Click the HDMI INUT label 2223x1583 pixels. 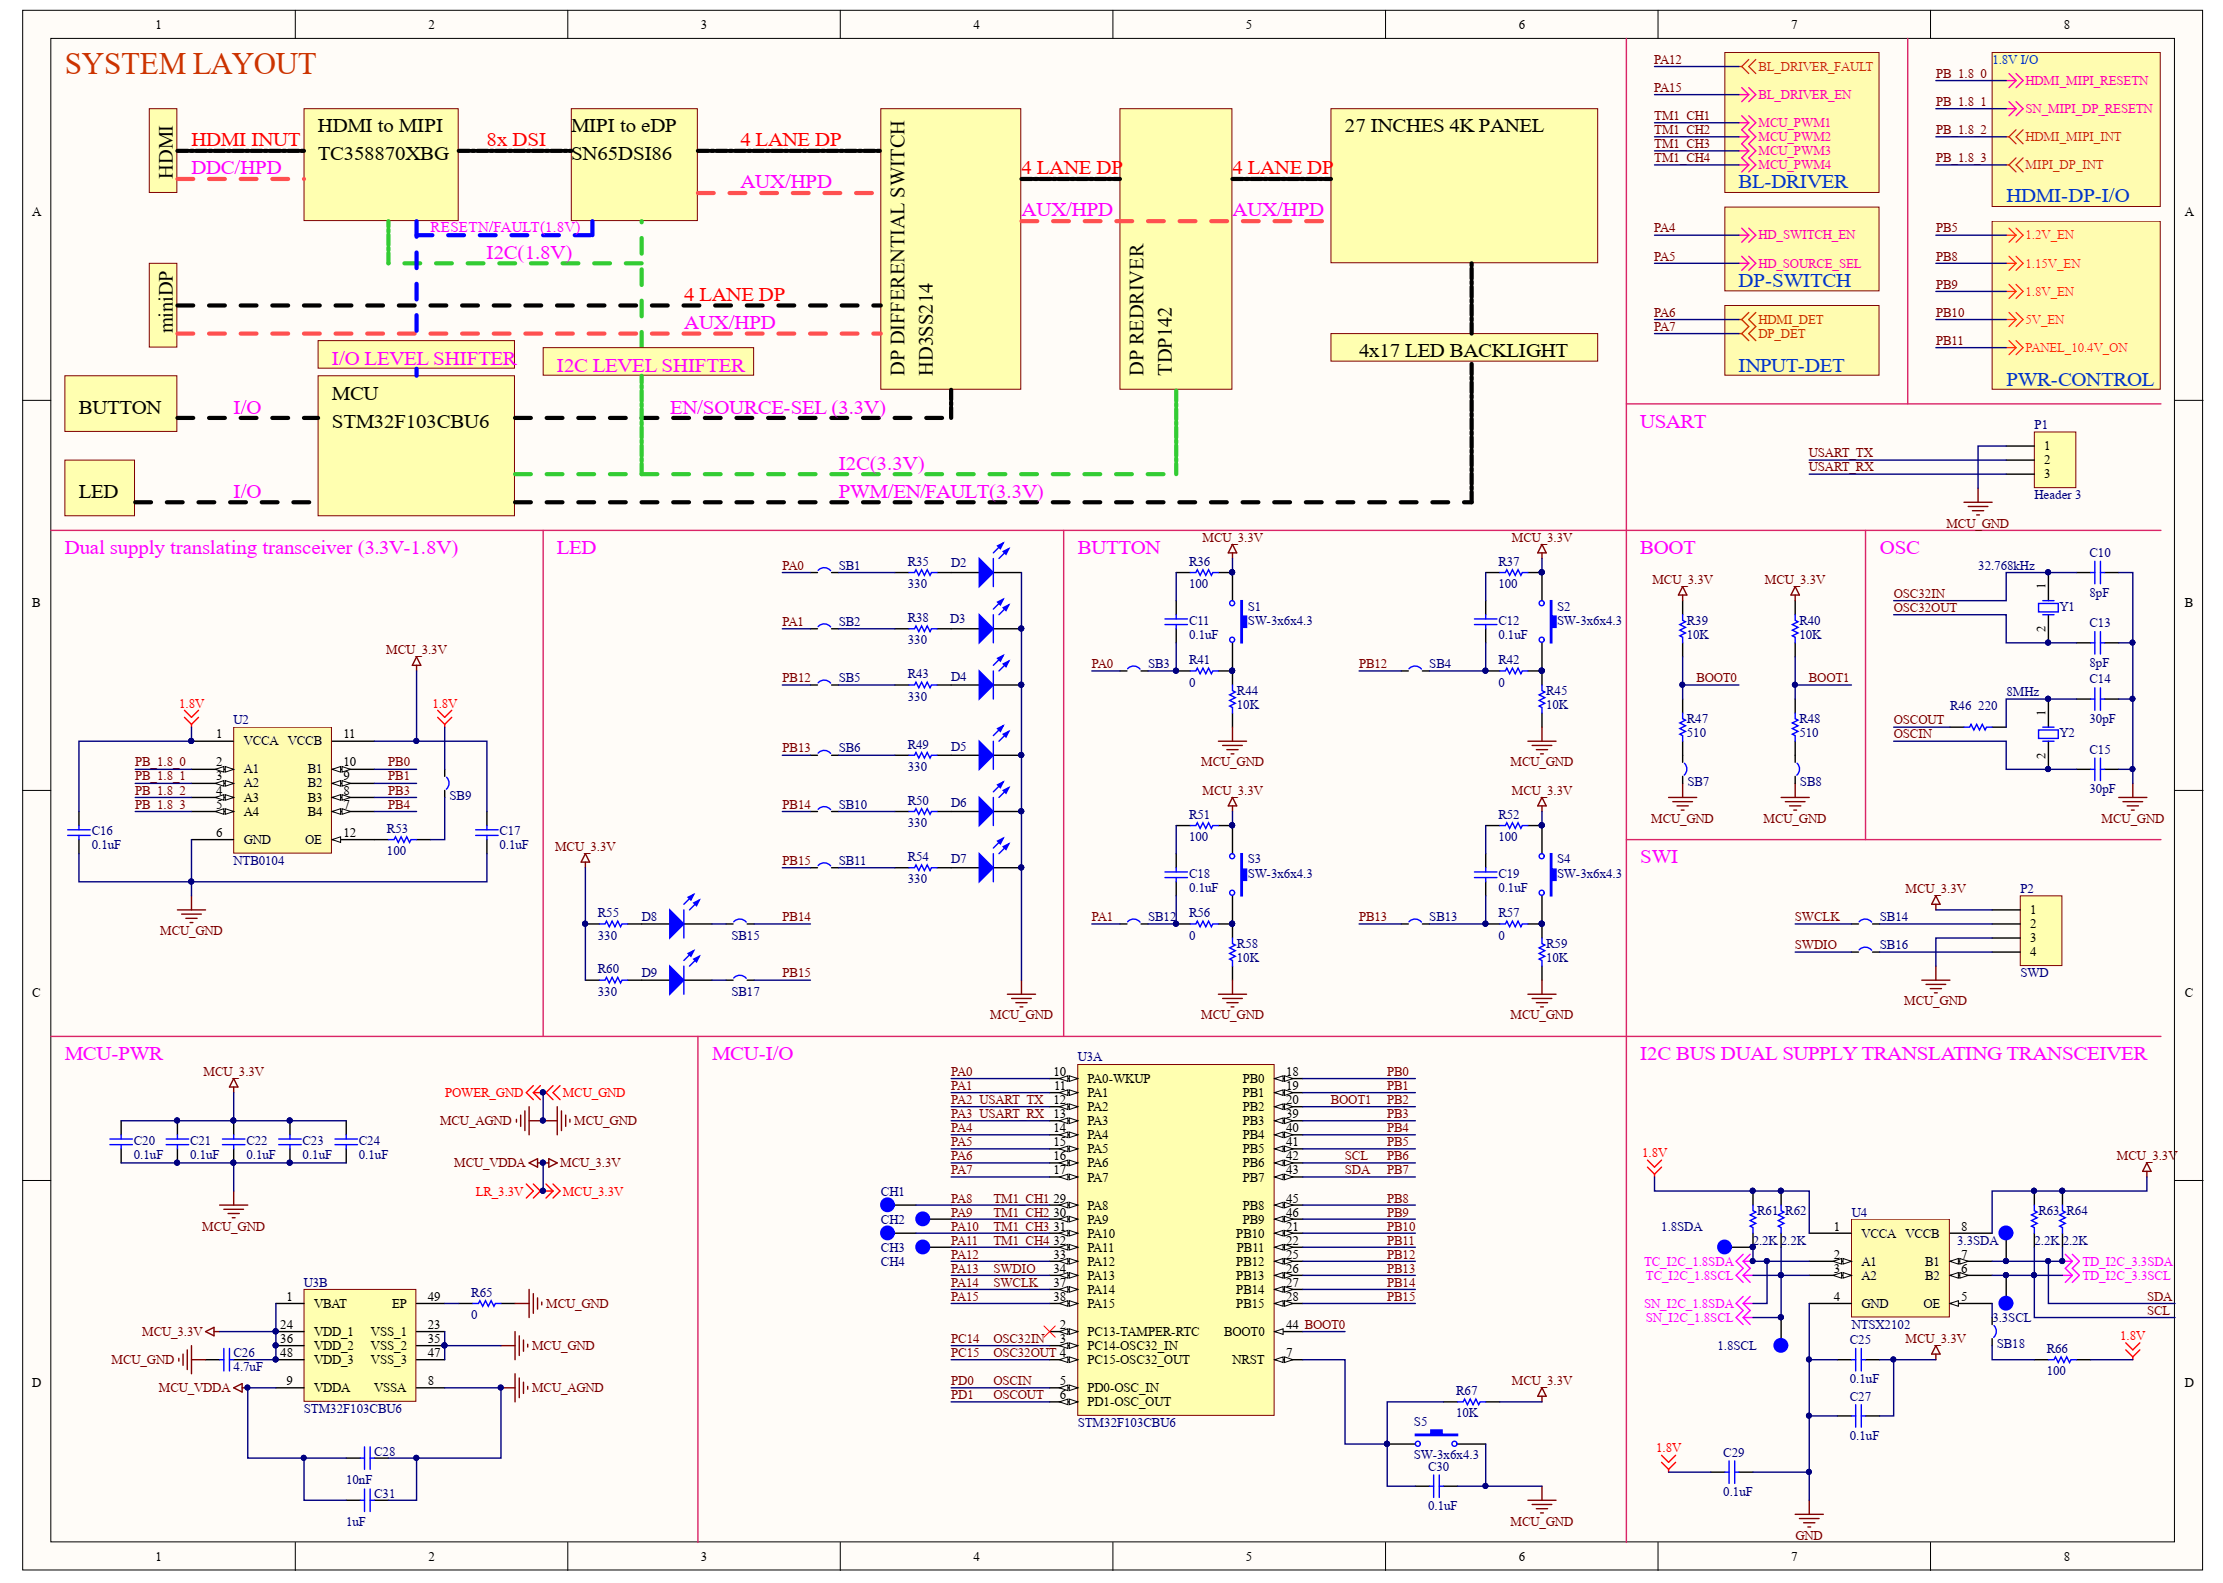point(245,139)
